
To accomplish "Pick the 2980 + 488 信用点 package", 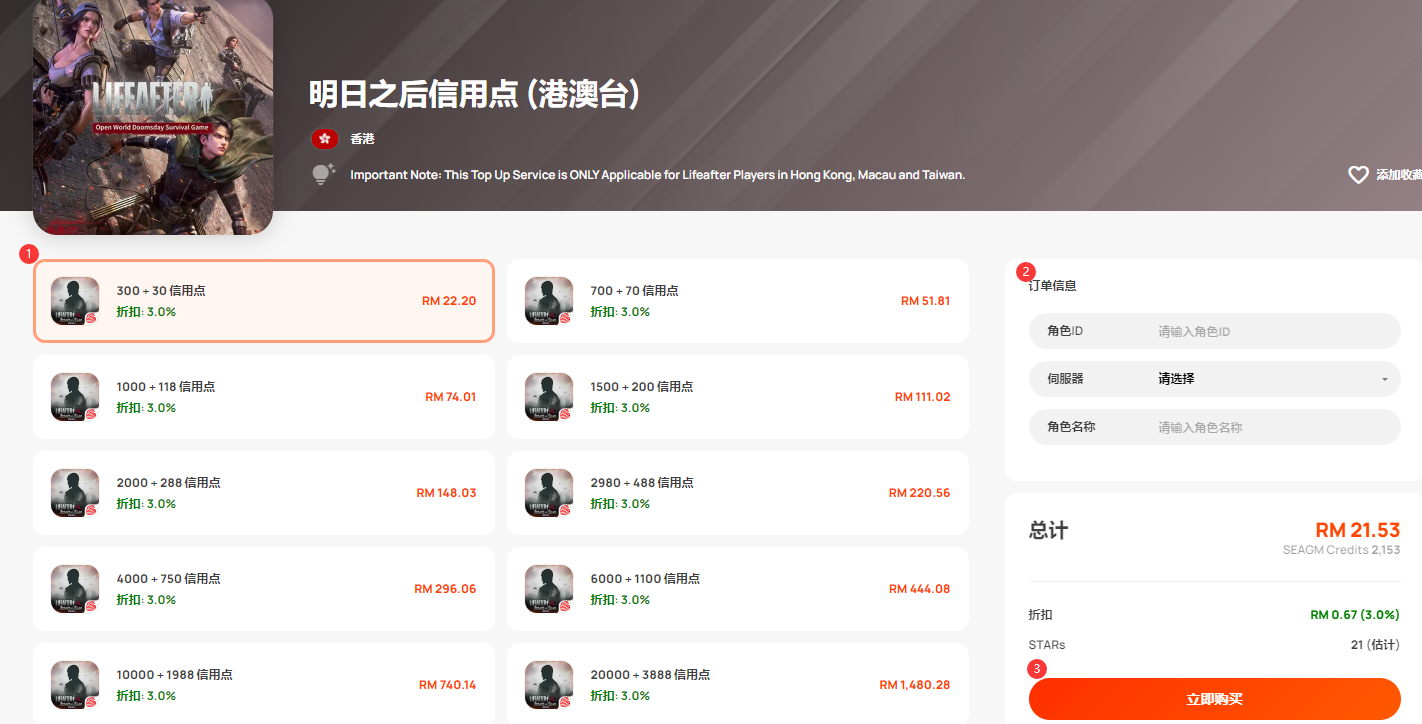I will (x=738, y=493).
